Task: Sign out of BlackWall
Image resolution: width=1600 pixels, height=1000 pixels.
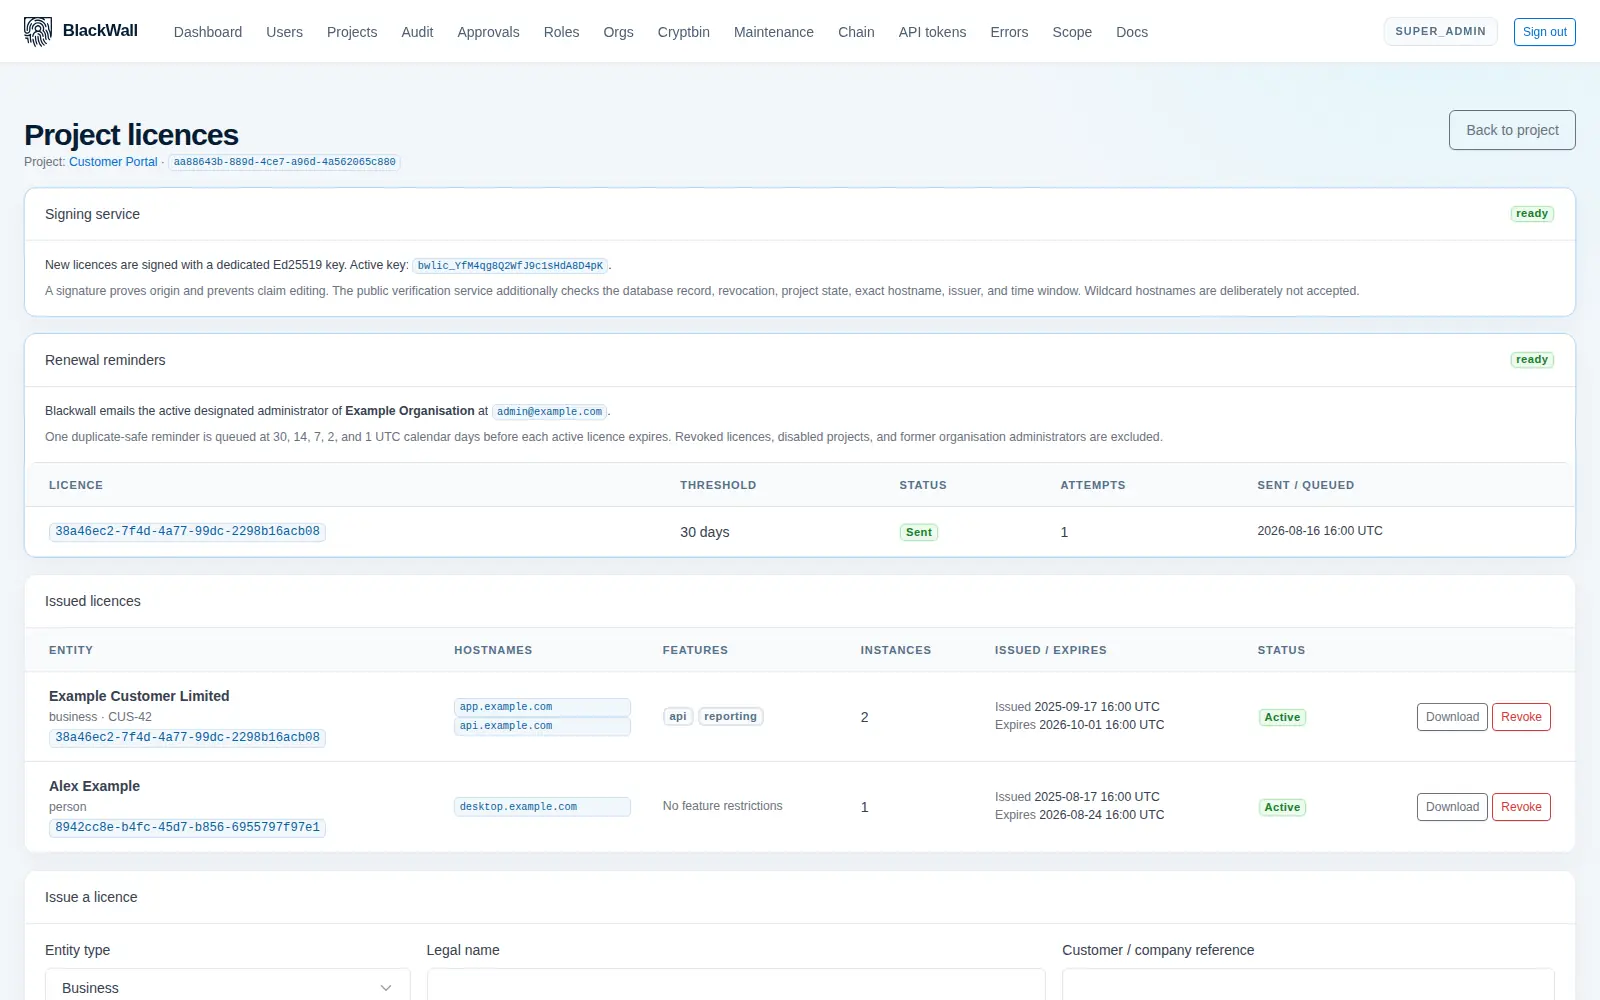Action: [1544, 32]
